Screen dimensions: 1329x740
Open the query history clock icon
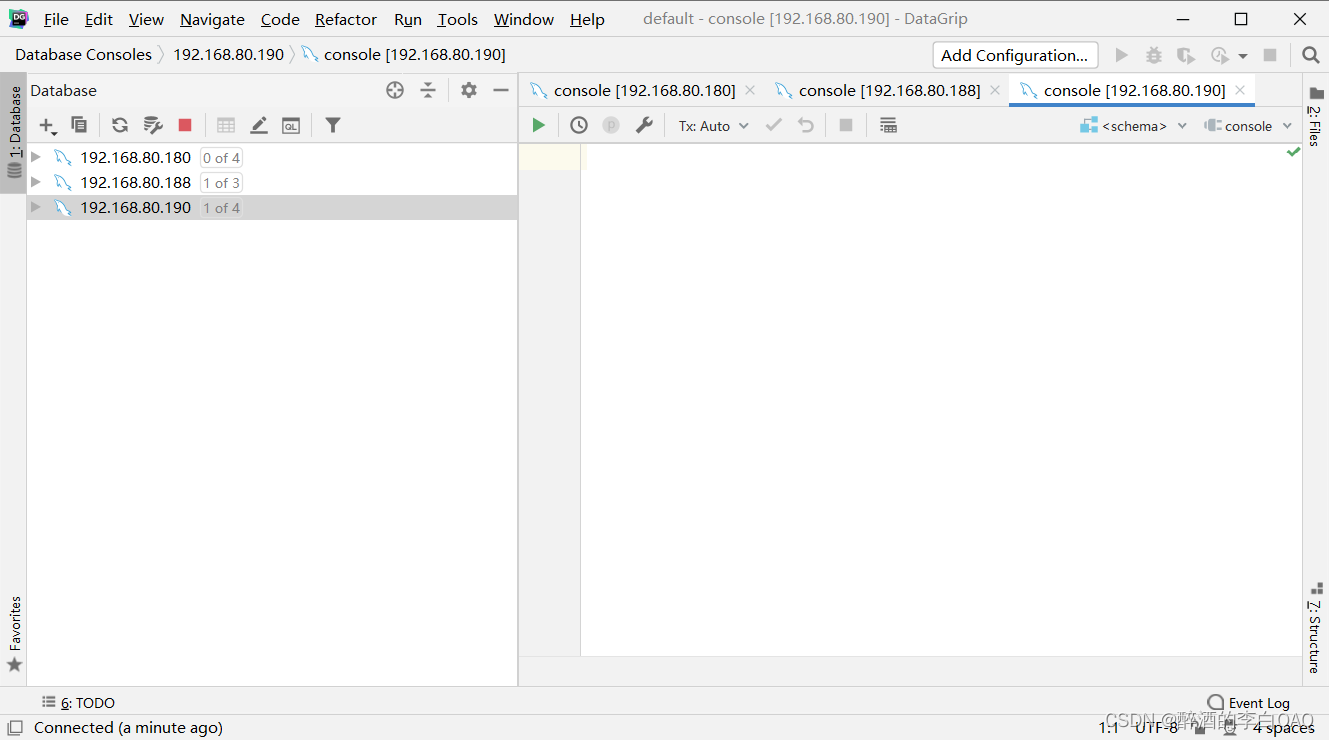[x=578, y=124]
